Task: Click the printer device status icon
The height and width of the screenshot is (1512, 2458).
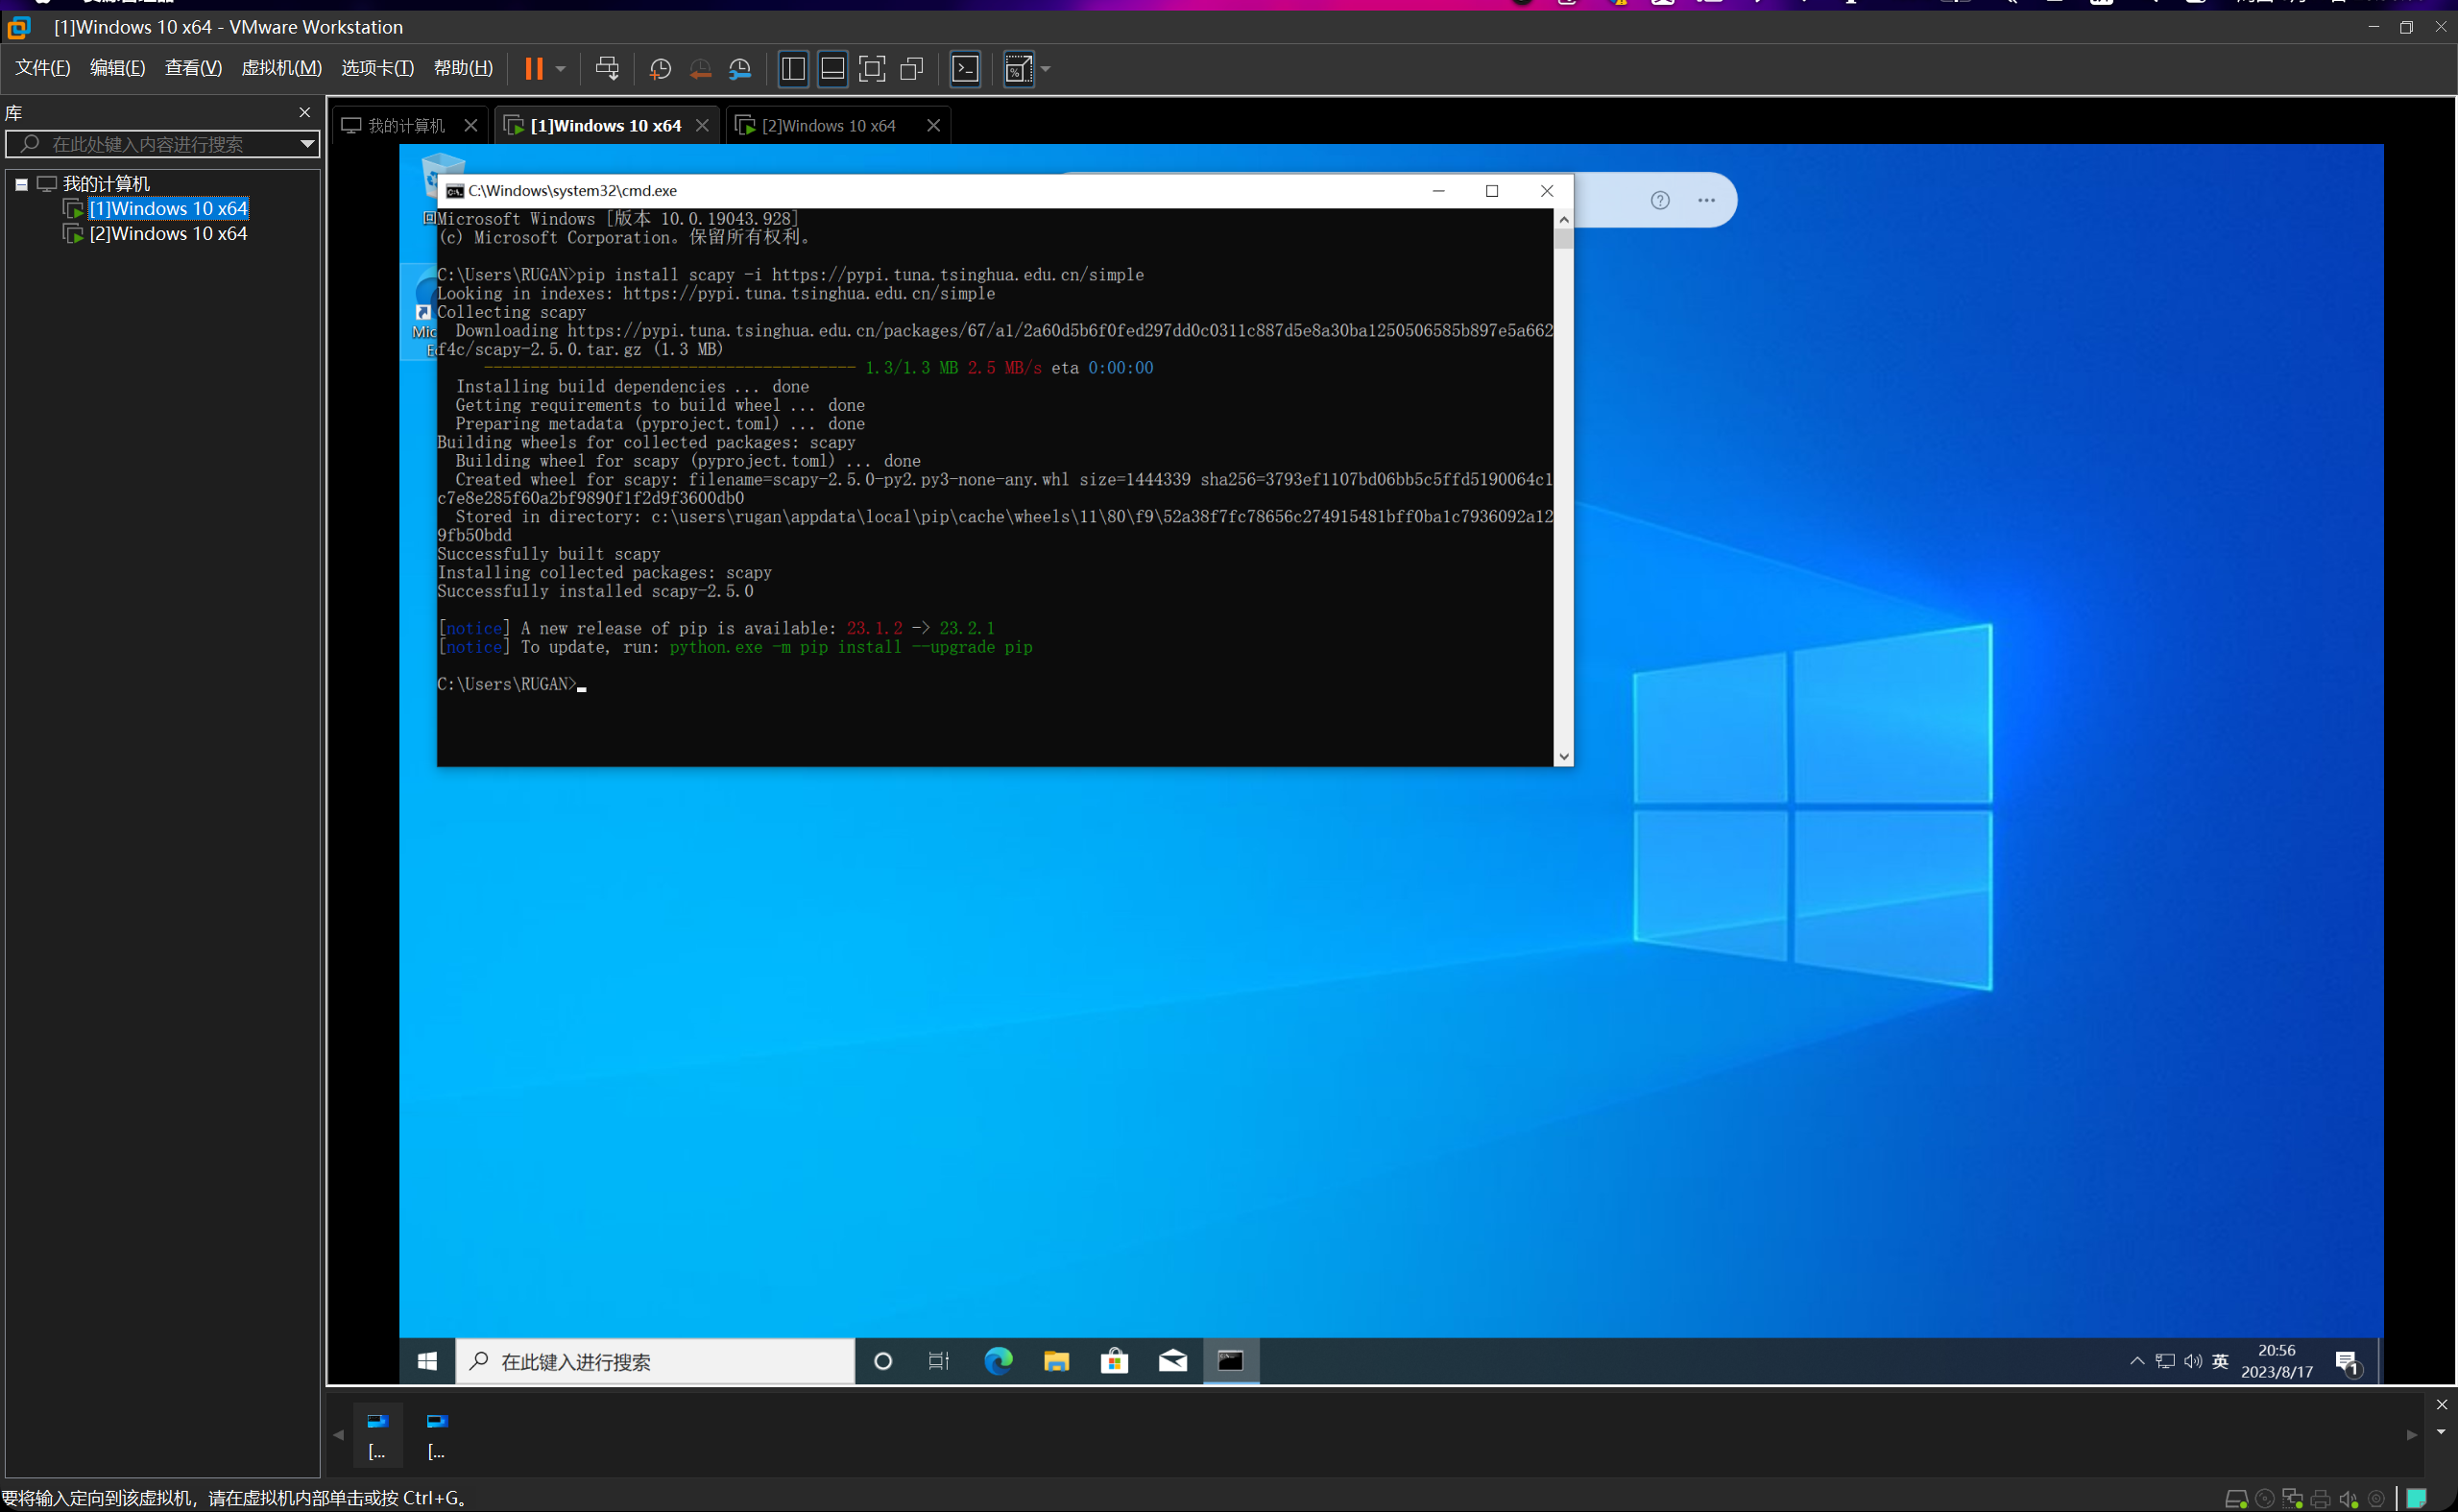Action: [x=2321, y=1499]
